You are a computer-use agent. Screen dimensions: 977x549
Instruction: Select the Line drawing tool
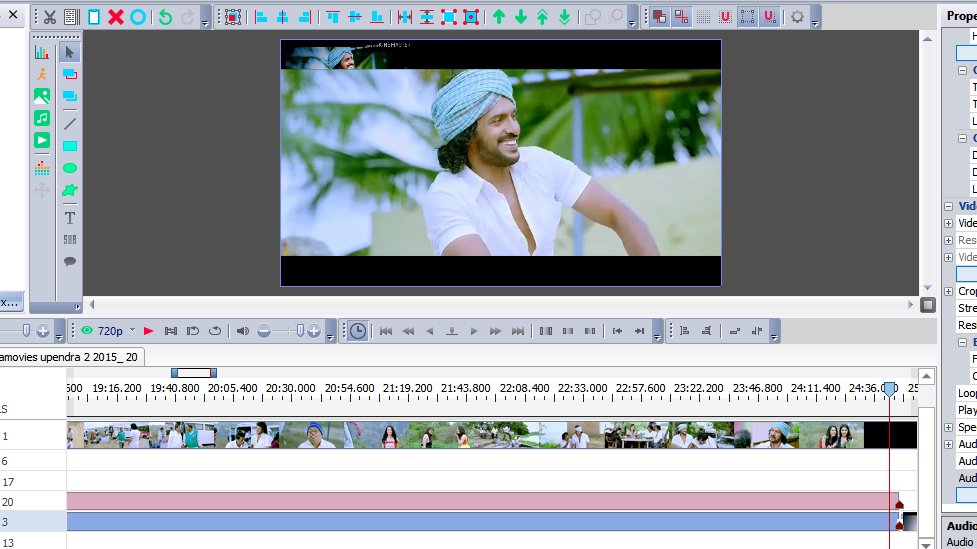pyautogui.click(x=70, y=124)
